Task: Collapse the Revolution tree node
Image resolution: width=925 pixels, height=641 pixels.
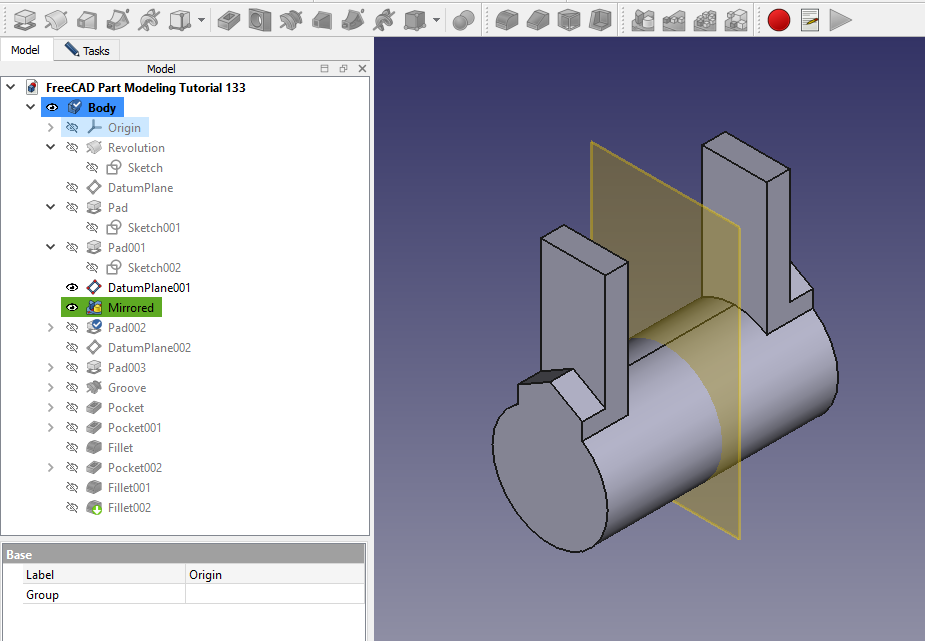Action: click(51, 148)
